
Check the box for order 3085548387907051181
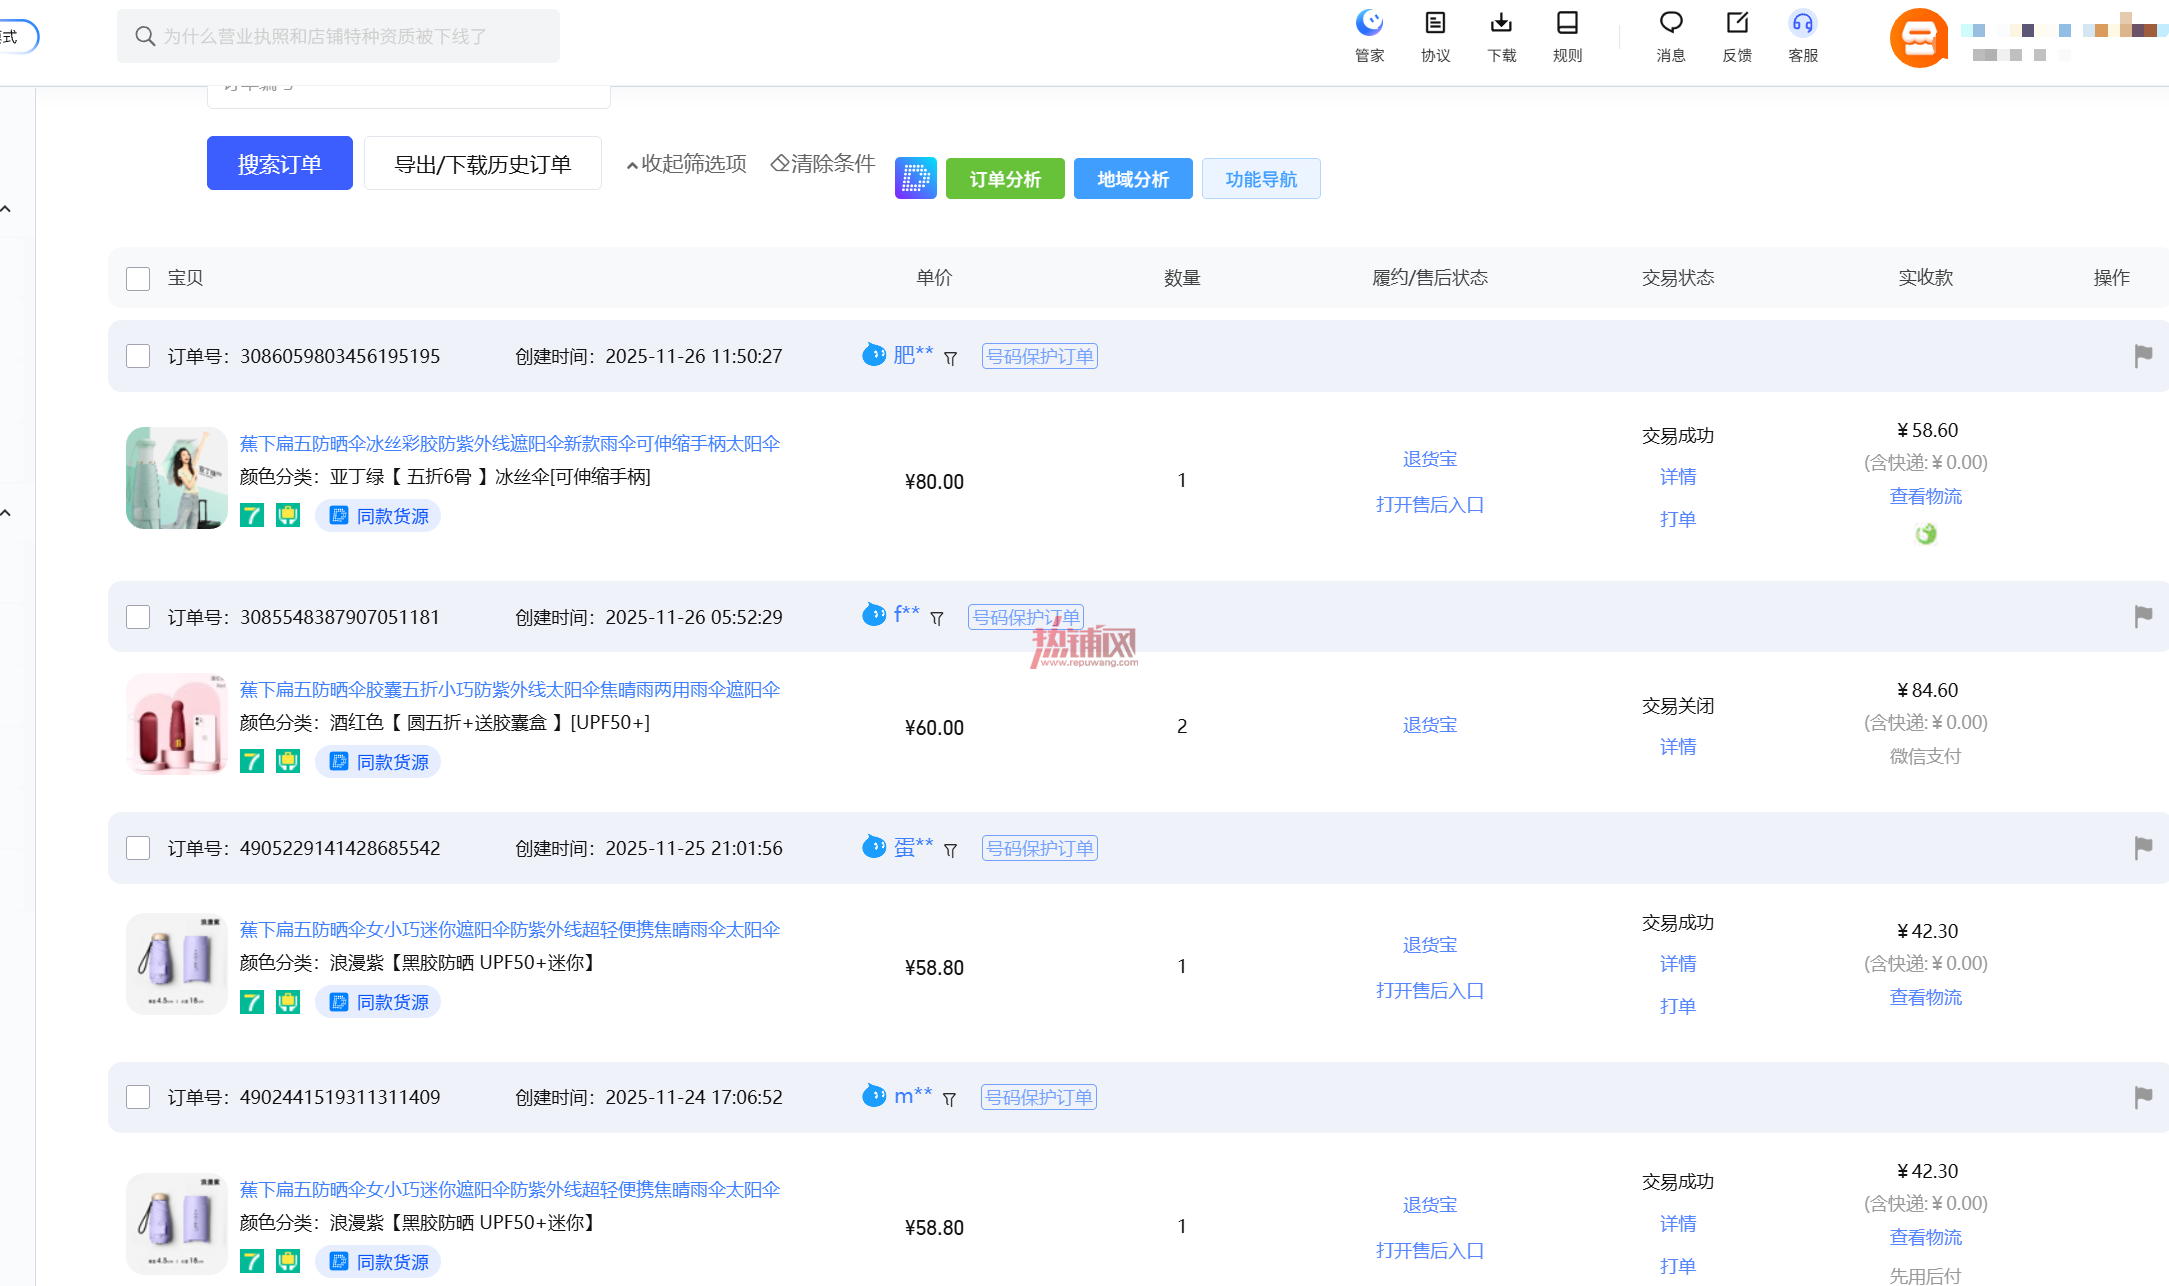138,617
